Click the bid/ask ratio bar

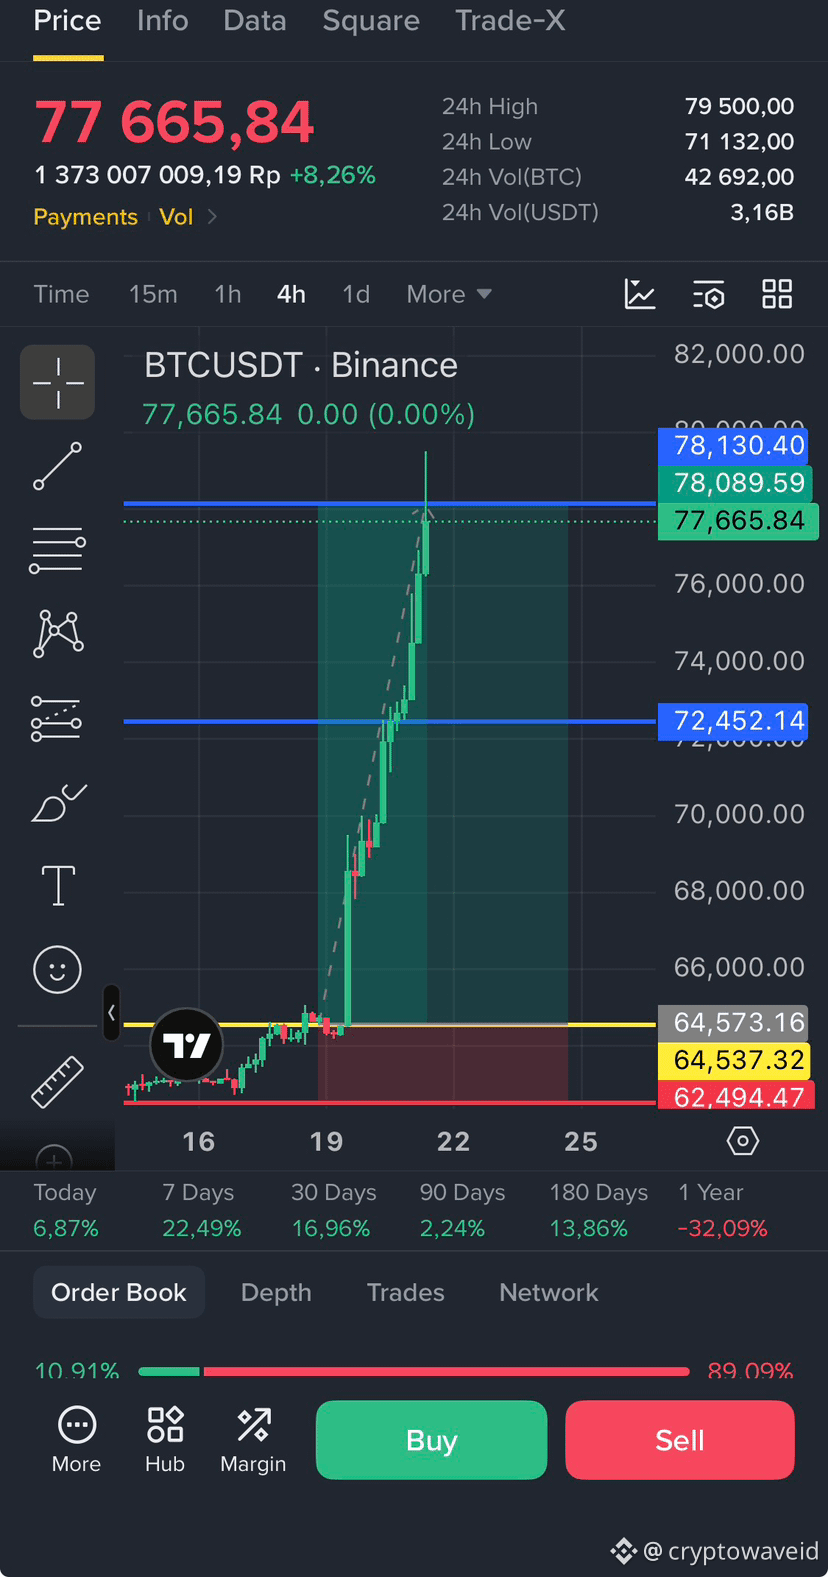point(414,1371)
